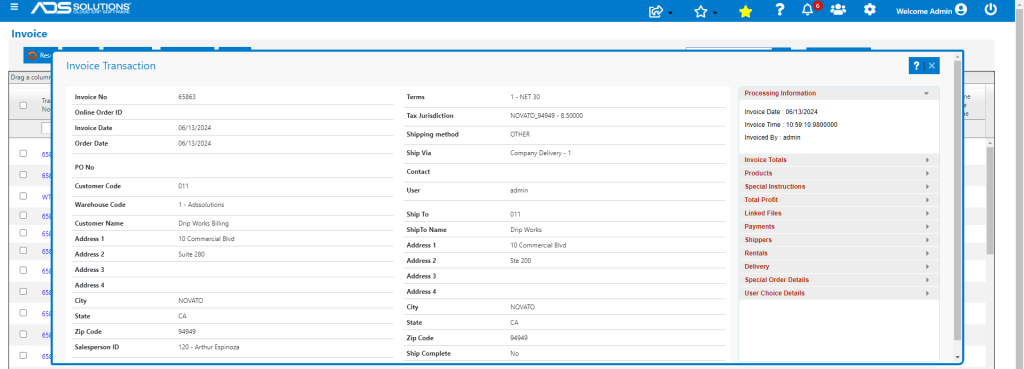The height and width of the screenshot is (369, 1024).
Task: Expand the Total Profit section
Action: pyautogui.click(x=839, y=200)
